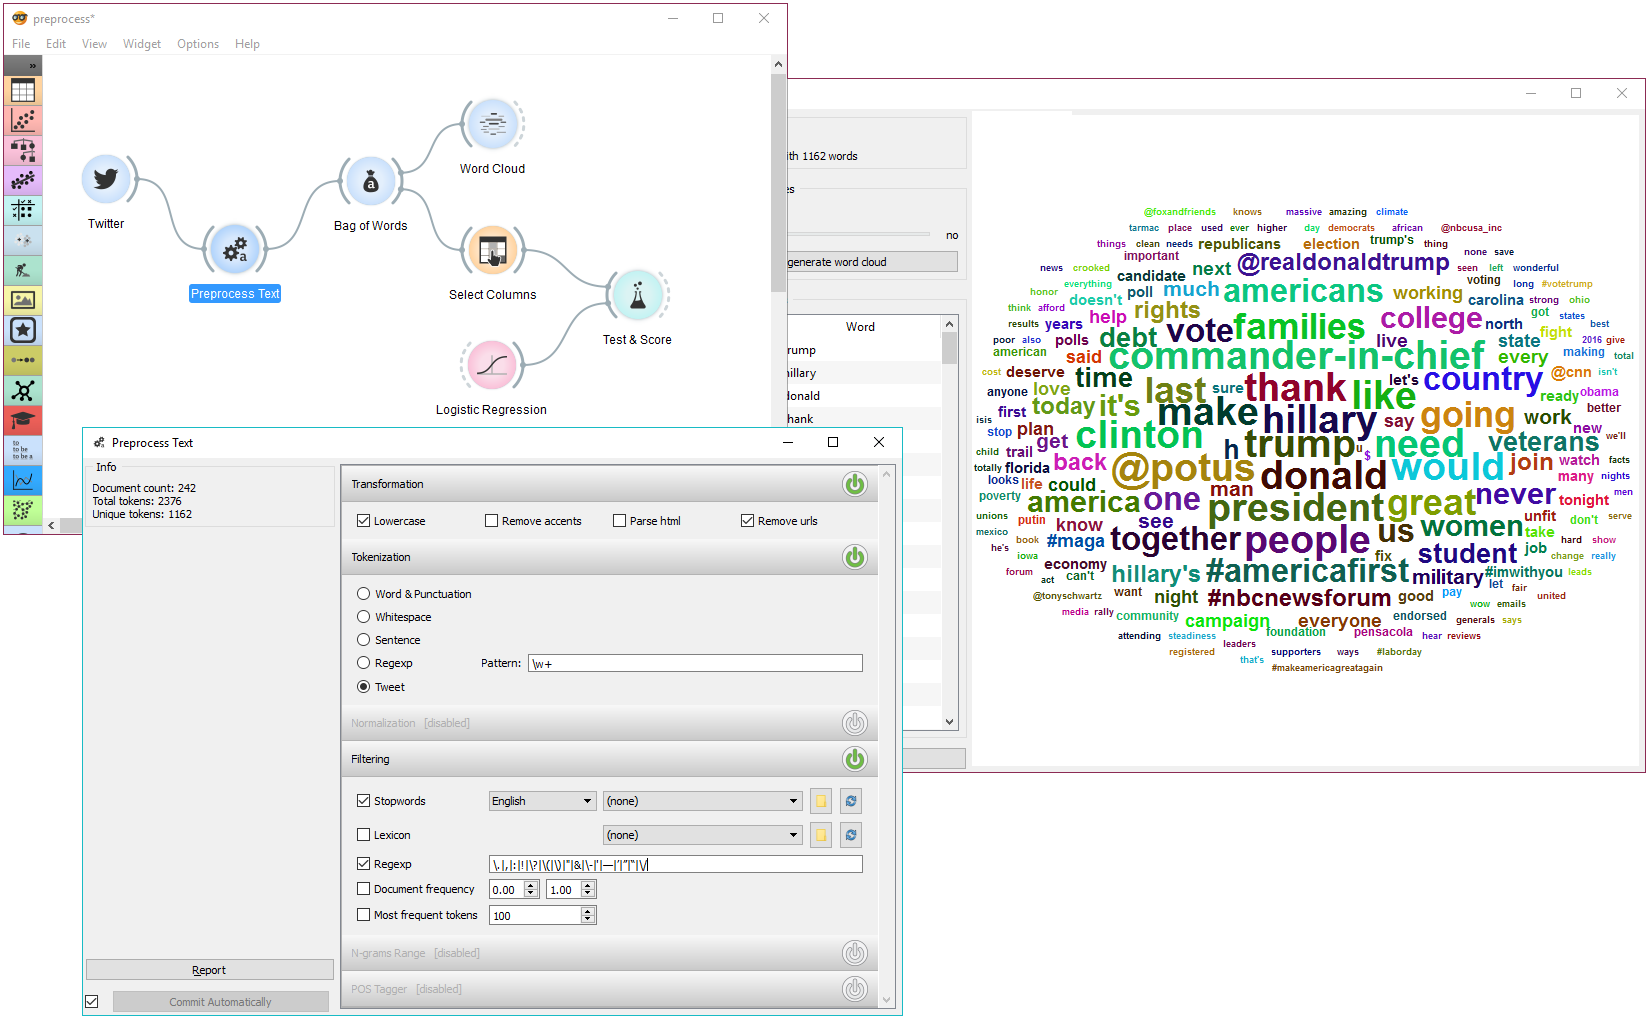
Task: Enable the Normalization power button
Action: (854, 723)
